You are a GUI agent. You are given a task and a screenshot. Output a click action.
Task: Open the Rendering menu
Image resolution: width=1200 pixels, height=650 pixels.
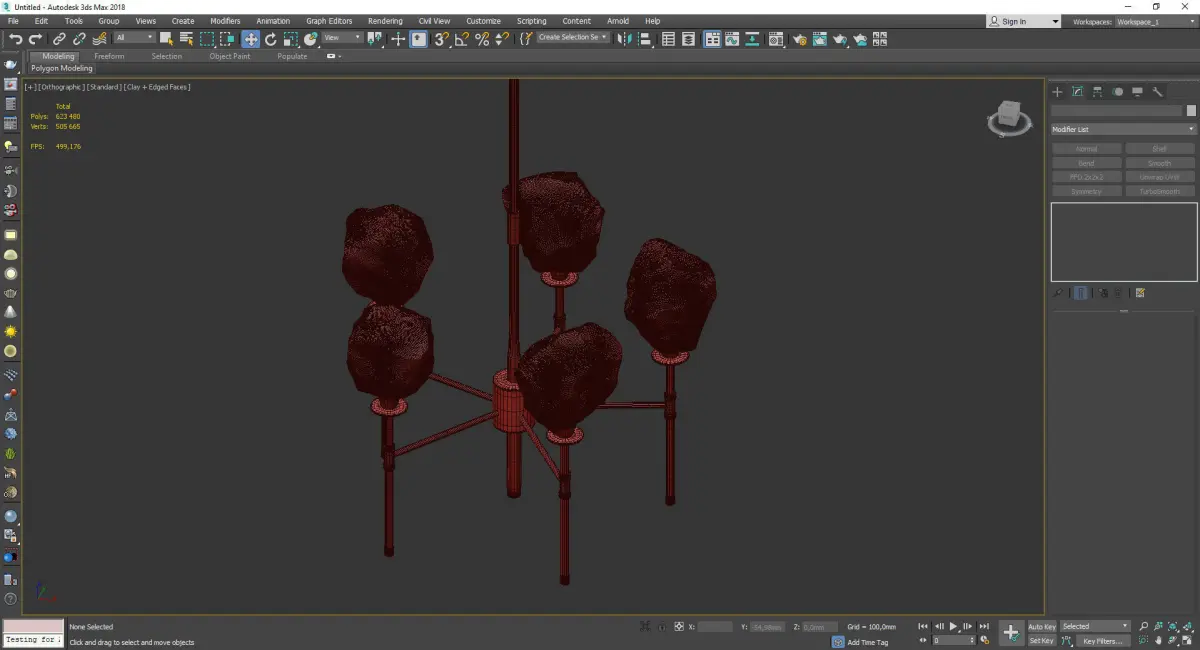pos(385,21)
